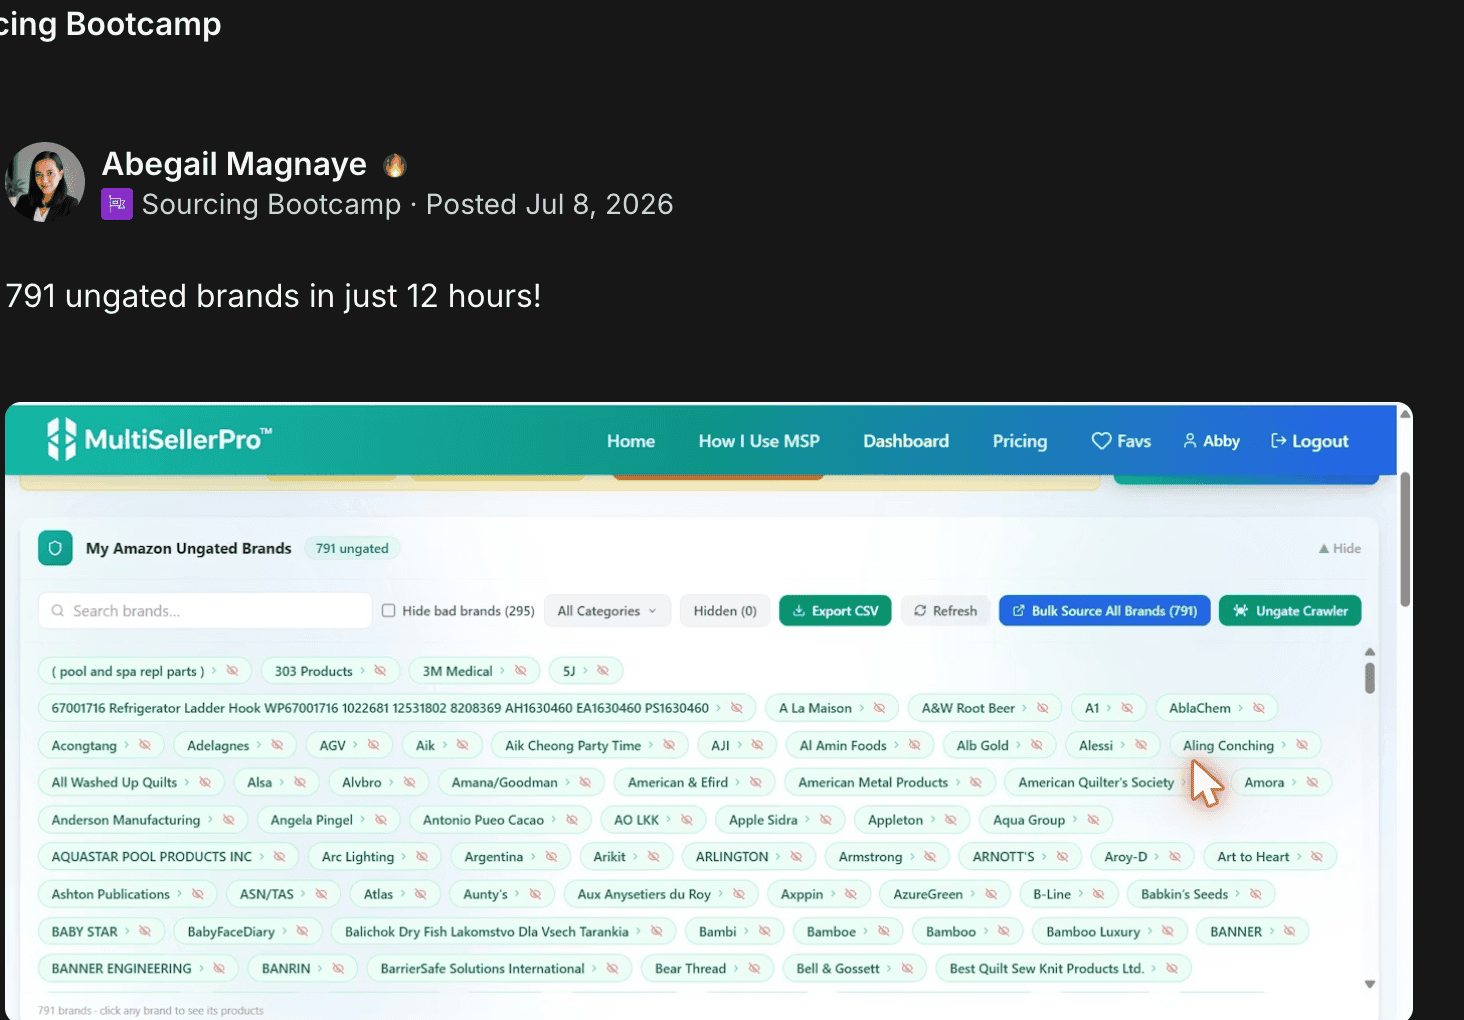Open the Aux Anysetiers du Roy brand
This screenshot has height=1020, width=1464.
coord(644,894)
